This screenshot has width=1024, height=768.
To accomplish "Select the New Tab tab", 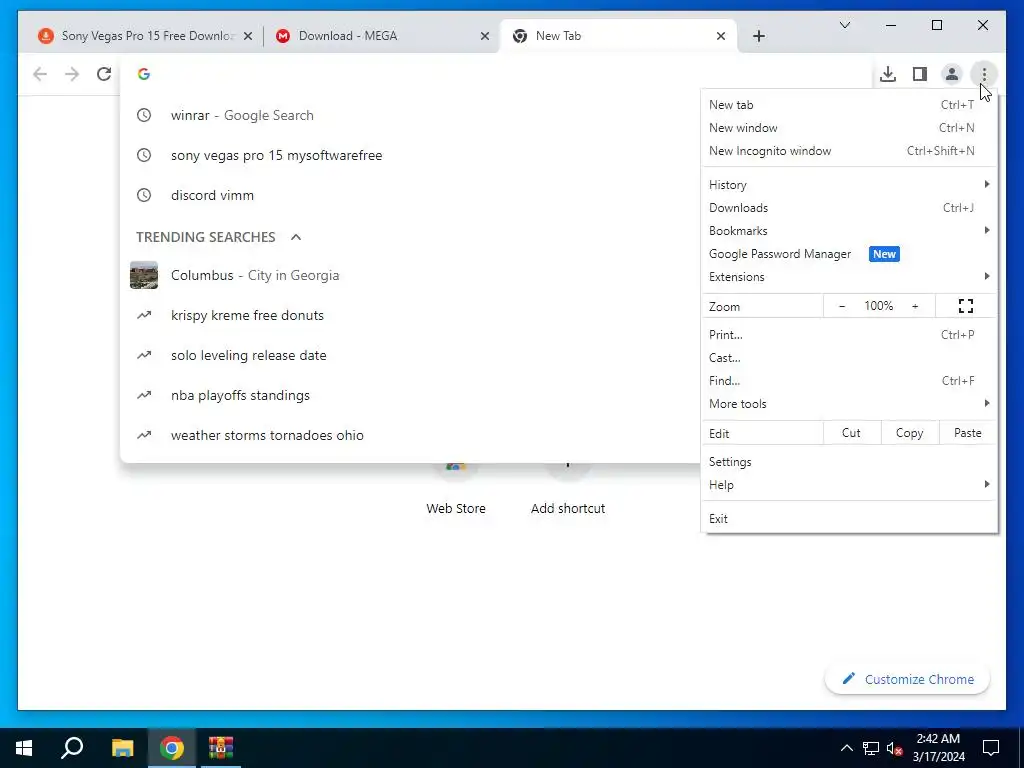I will pos(618,36).
